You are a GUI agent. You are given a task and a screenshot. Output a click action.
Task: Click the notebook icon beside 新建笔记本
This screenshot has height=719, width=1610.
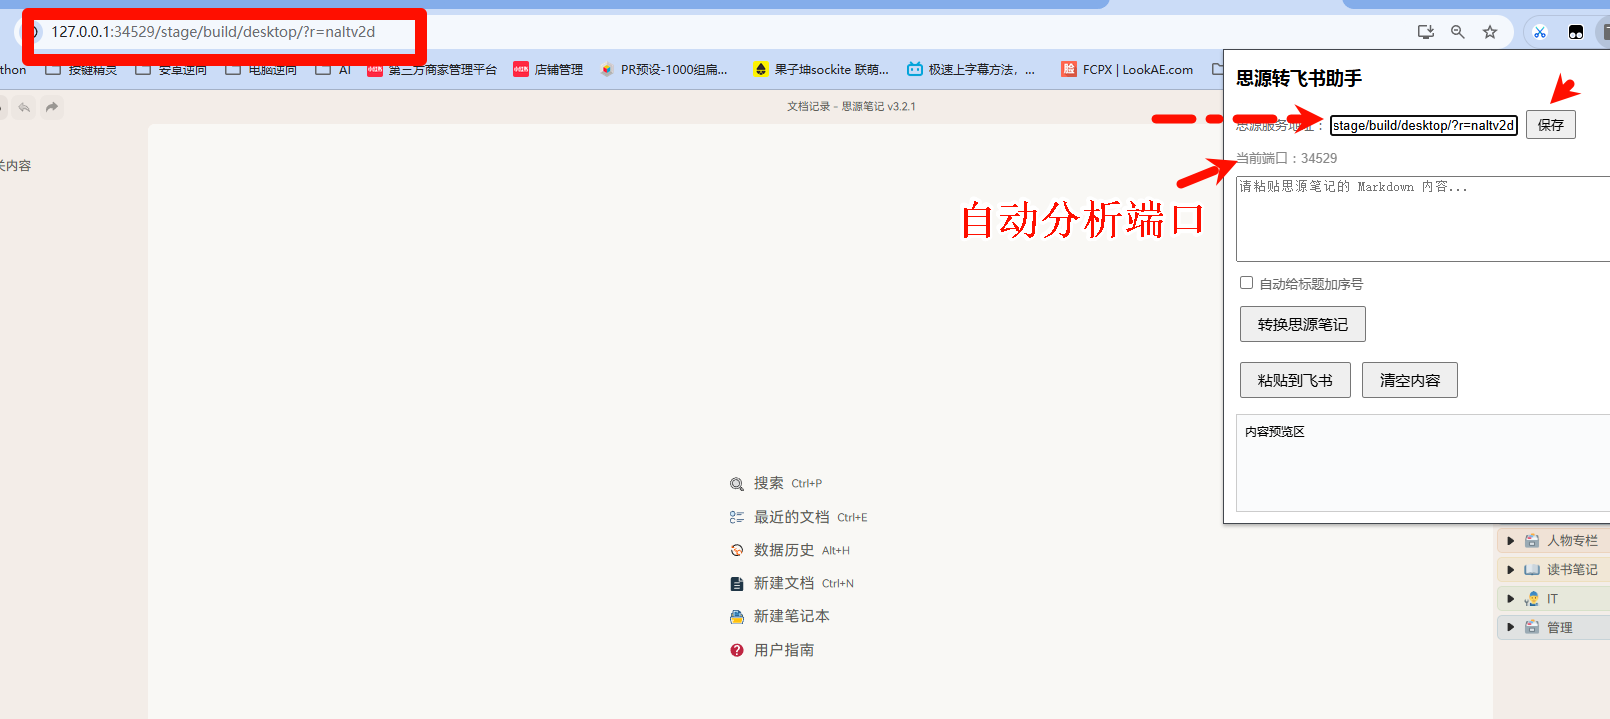[737, 617]
